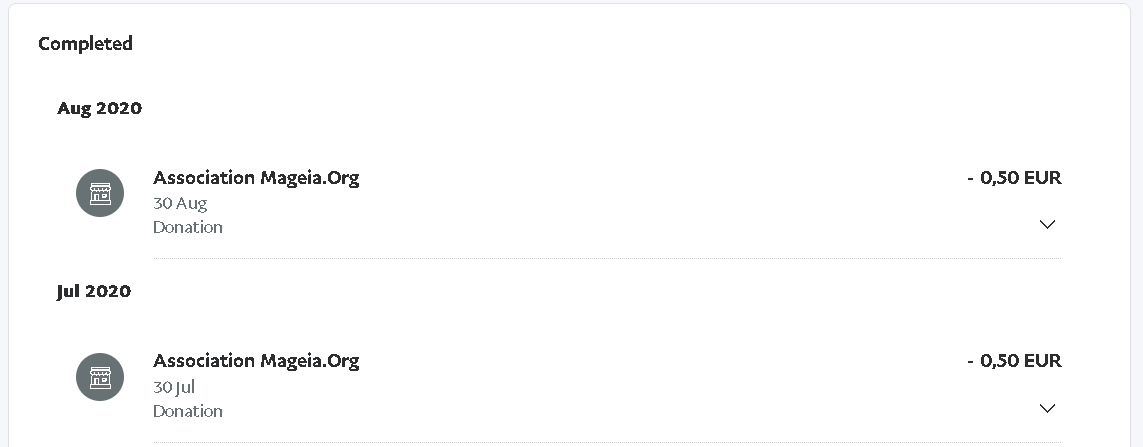Viewport: 1143px width, 447px height.
Task: Click the store icon beside 30 Jul donation
Action: click(x=100, y=377)
